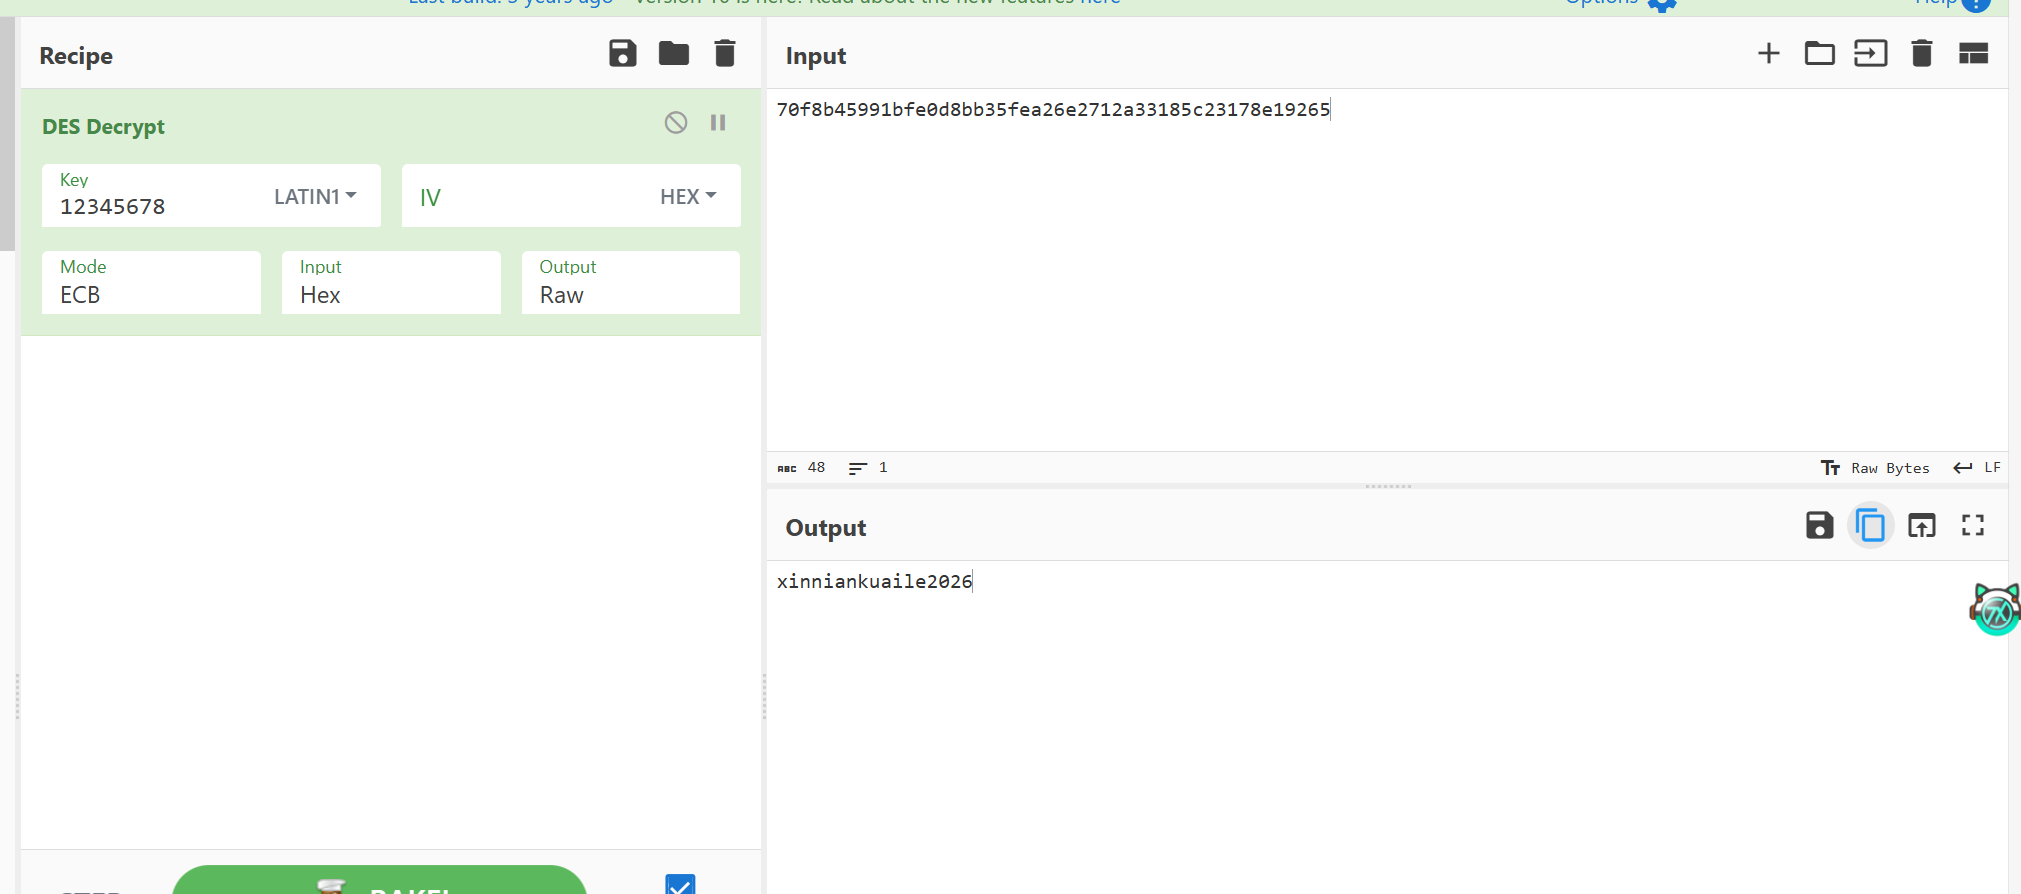Click the green BAKE button
The height and width of the screenshot is (894, 2021).
tap(379, 881)
